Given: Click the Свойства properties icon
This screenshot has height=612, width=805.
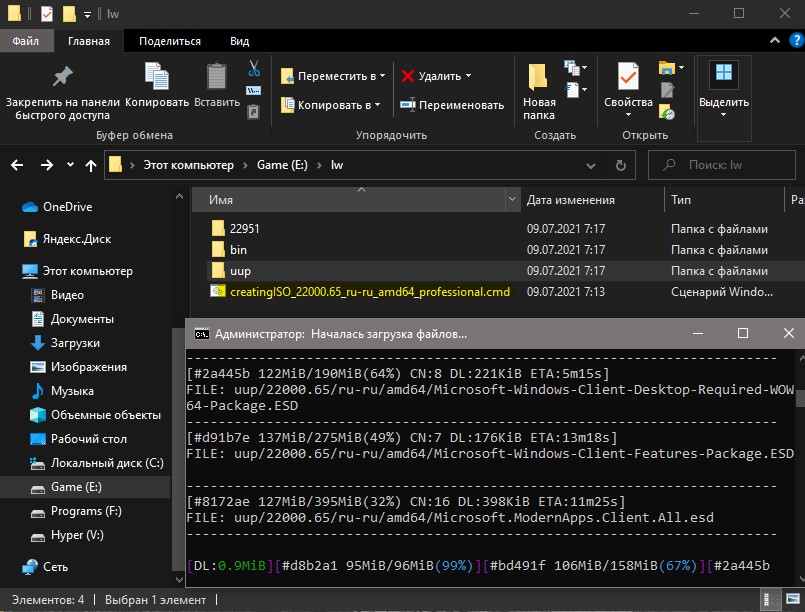Looking at the screenshot, I should (x=628, y=78).
